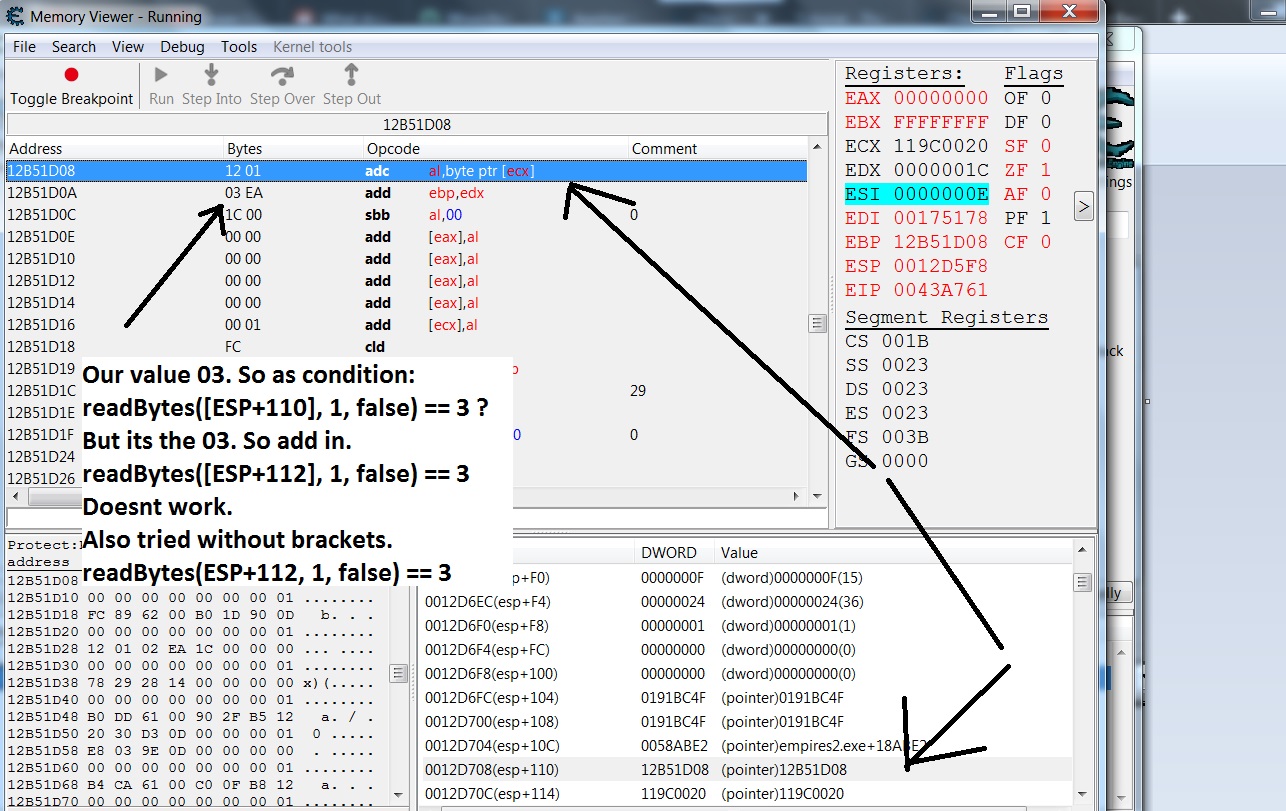Click the Step Over icon

[x=282, y=75]
